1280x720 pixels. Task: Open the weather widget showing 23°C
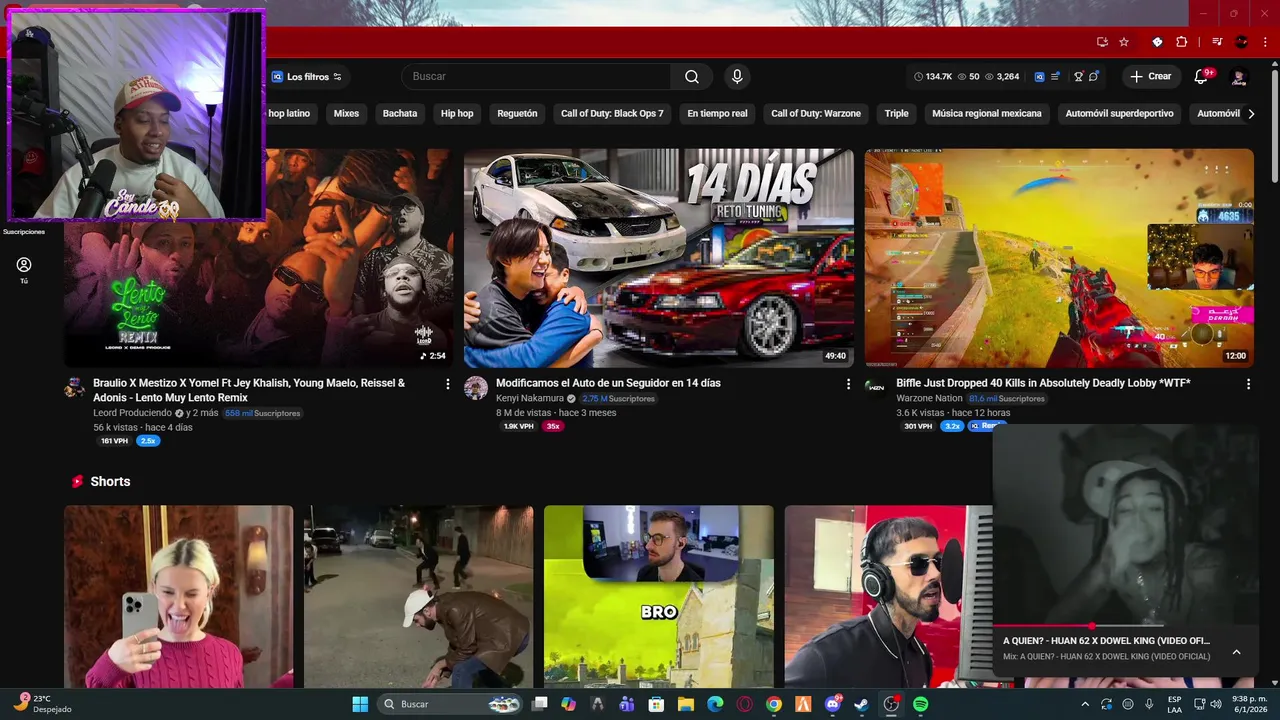click(x=44, y=704)
